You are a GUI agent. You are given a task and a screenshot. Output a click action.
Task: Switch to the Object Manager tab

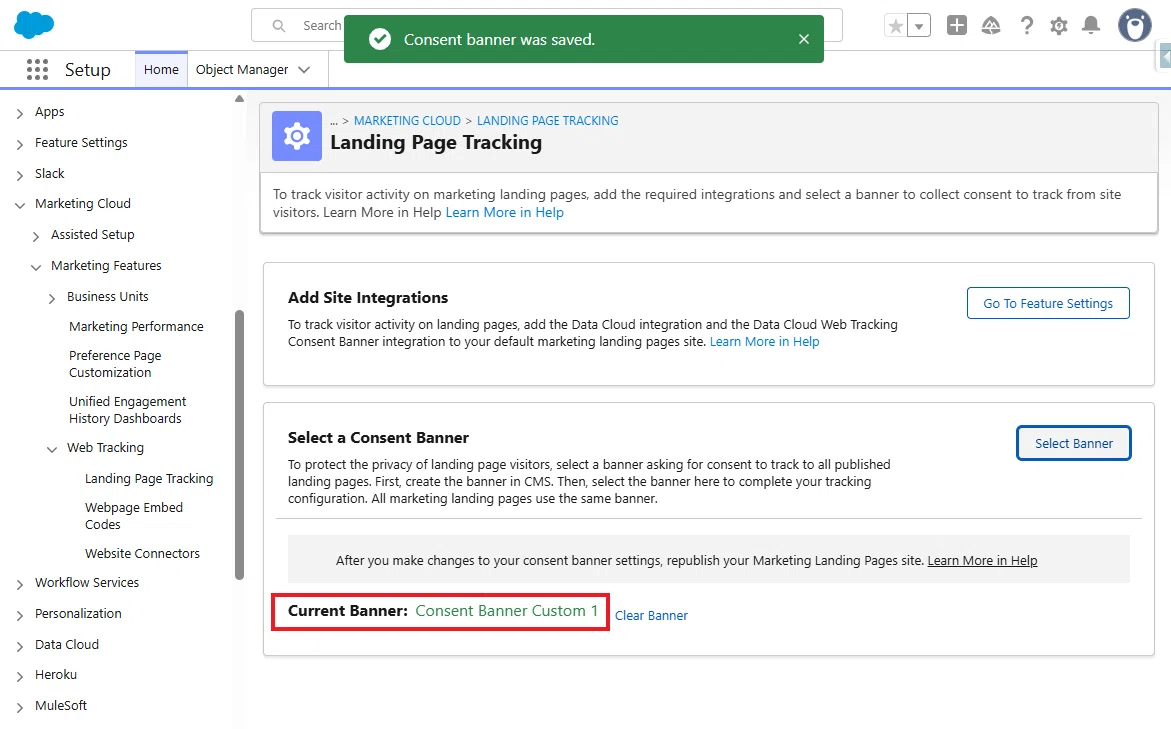click(242, 69)
